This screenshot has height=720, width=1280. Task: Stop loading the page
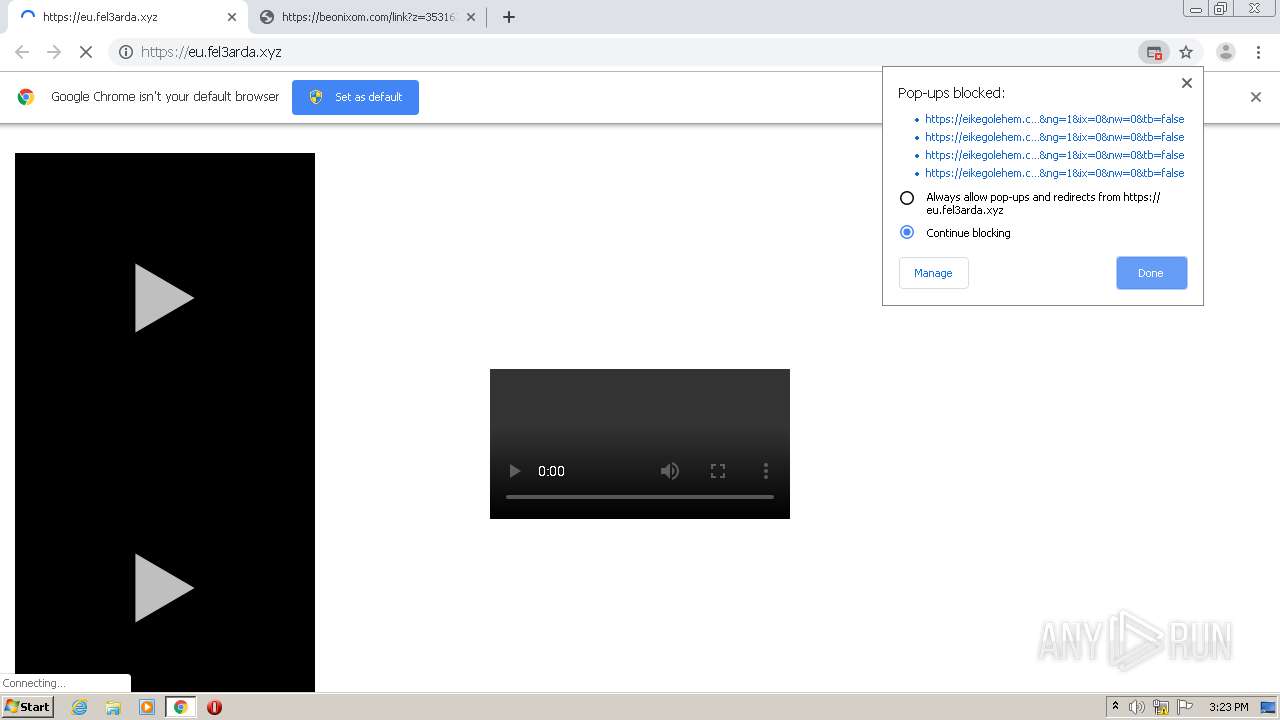(86, 52)
